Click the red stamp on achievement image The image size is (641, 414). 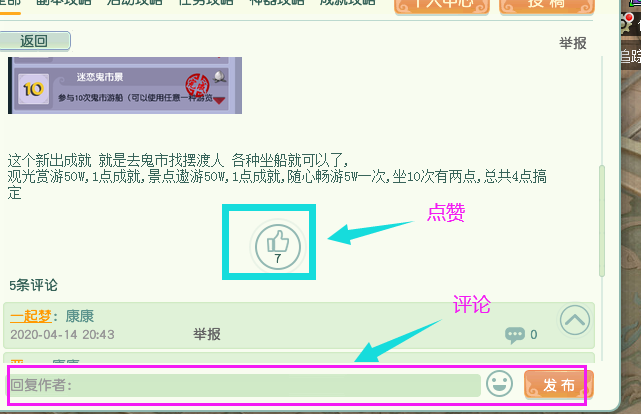coord(197,86)
